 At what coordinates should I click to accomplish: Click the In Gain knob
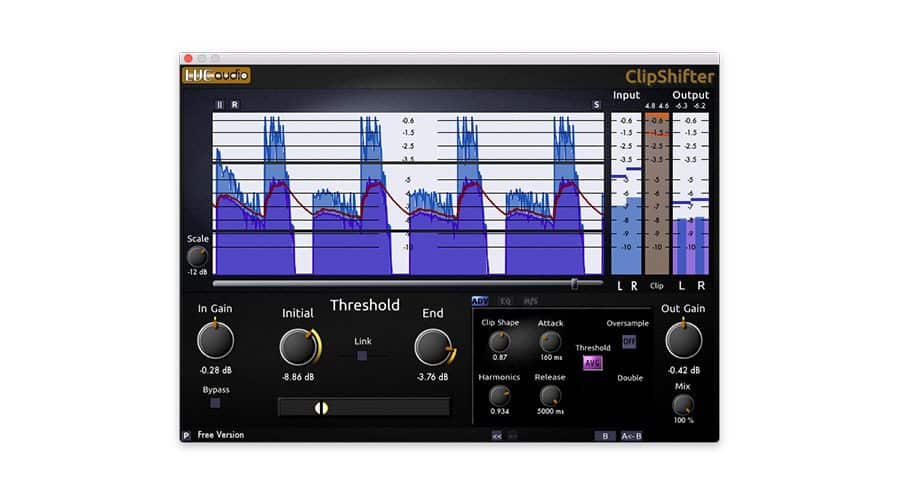click(x=215, y=340)
